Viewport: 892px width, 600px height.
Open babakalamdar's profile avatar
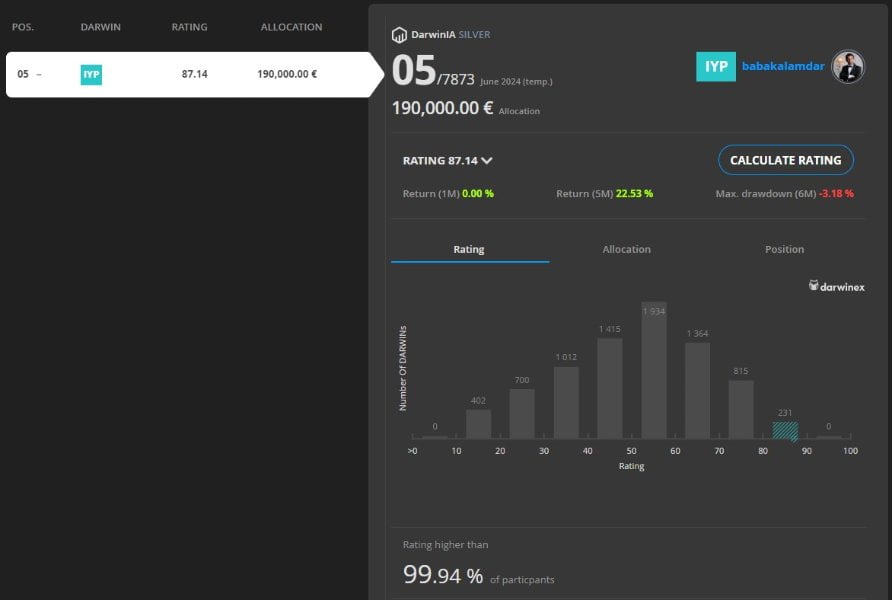pos(848,67)
